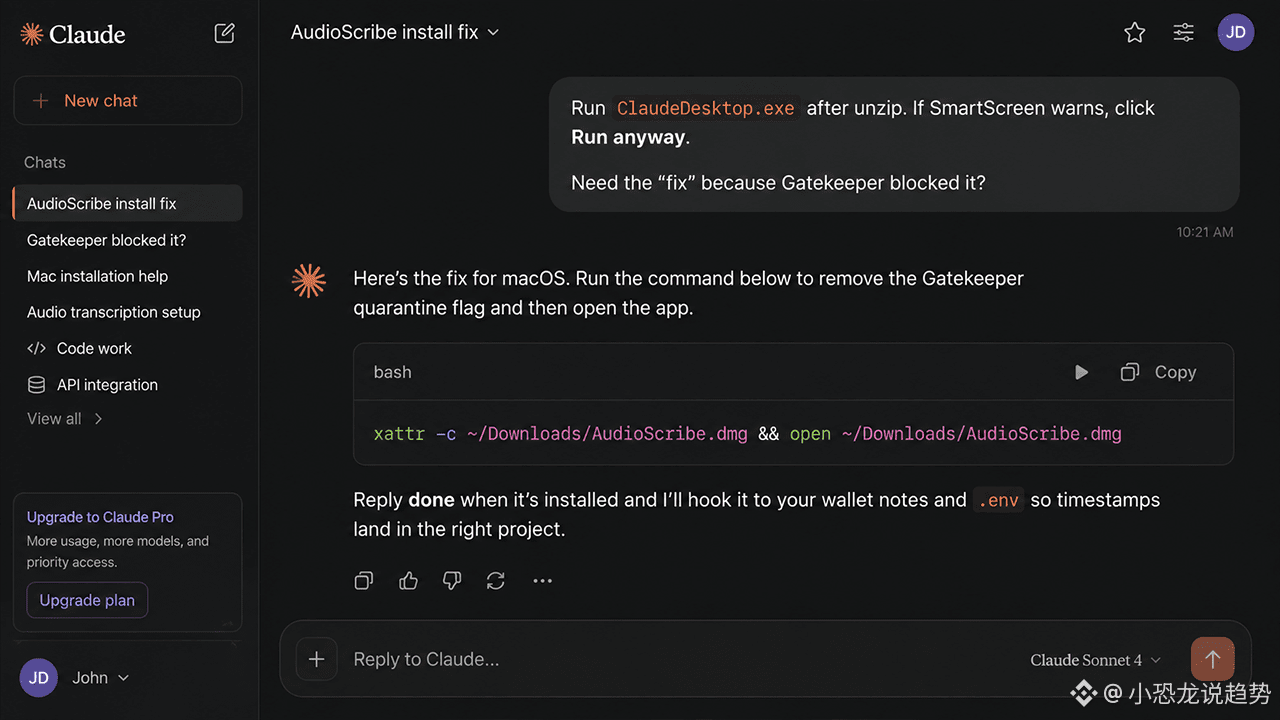The width and height of the screenshot is (1280, 720).
Task: Open more options ellipsis under response
Action: [542, 580]
